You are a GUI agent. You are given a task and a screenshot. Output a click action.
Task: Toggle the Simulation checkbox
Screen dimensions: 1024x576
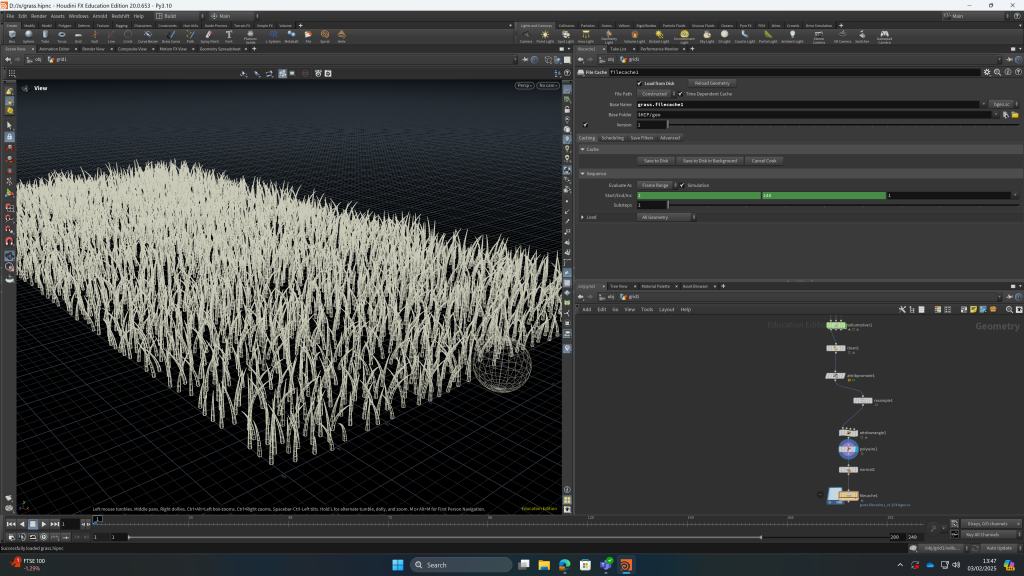click(x=682, y=185)
